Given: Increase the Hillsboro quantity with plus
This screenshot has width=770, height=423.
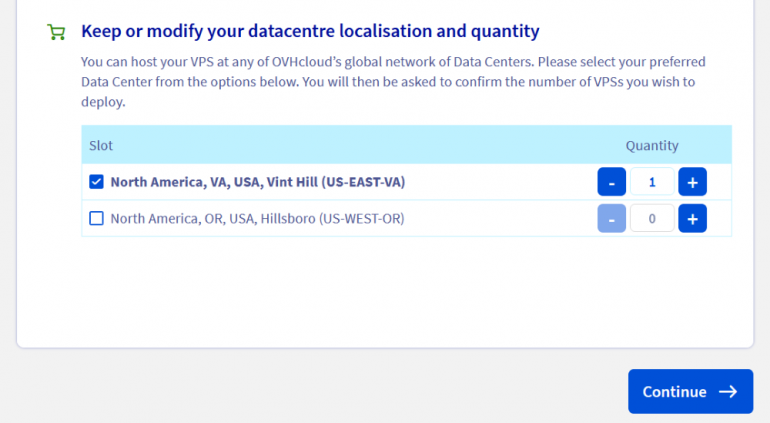Looking at the screenshot, I should pyautogui.click(x=692, y=218).
